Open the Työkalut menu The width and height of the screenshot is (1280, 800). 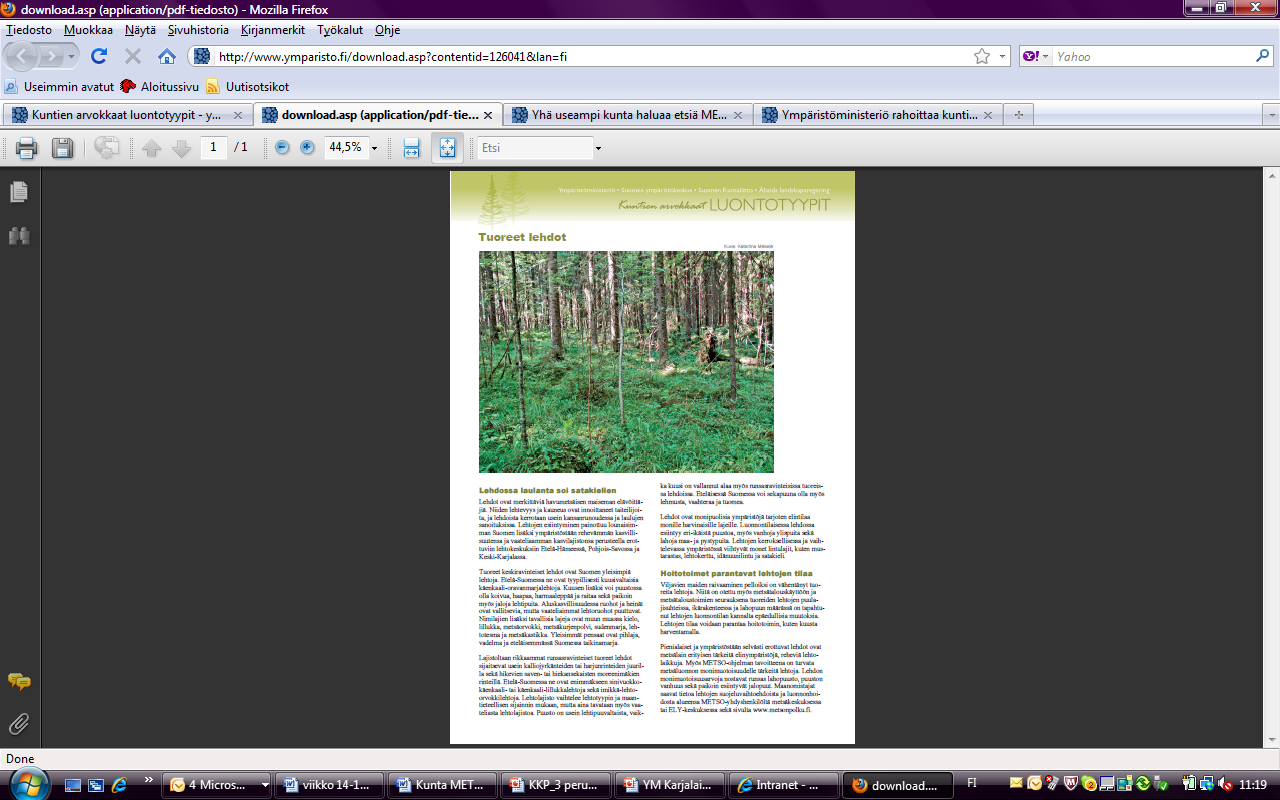340,30
